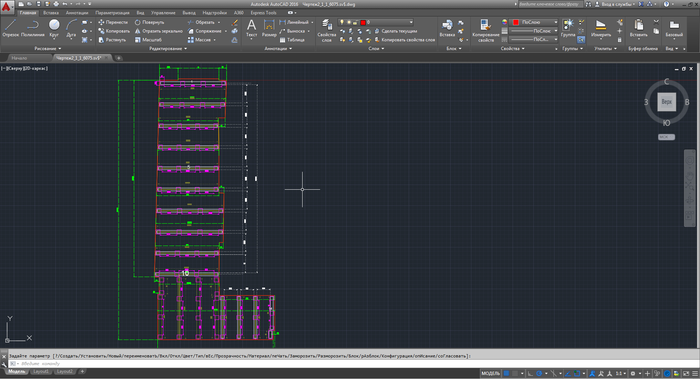Screen dimensions: 700x379
Task: Open the ПоСлою color dropdown
Action: pos(534,22)
